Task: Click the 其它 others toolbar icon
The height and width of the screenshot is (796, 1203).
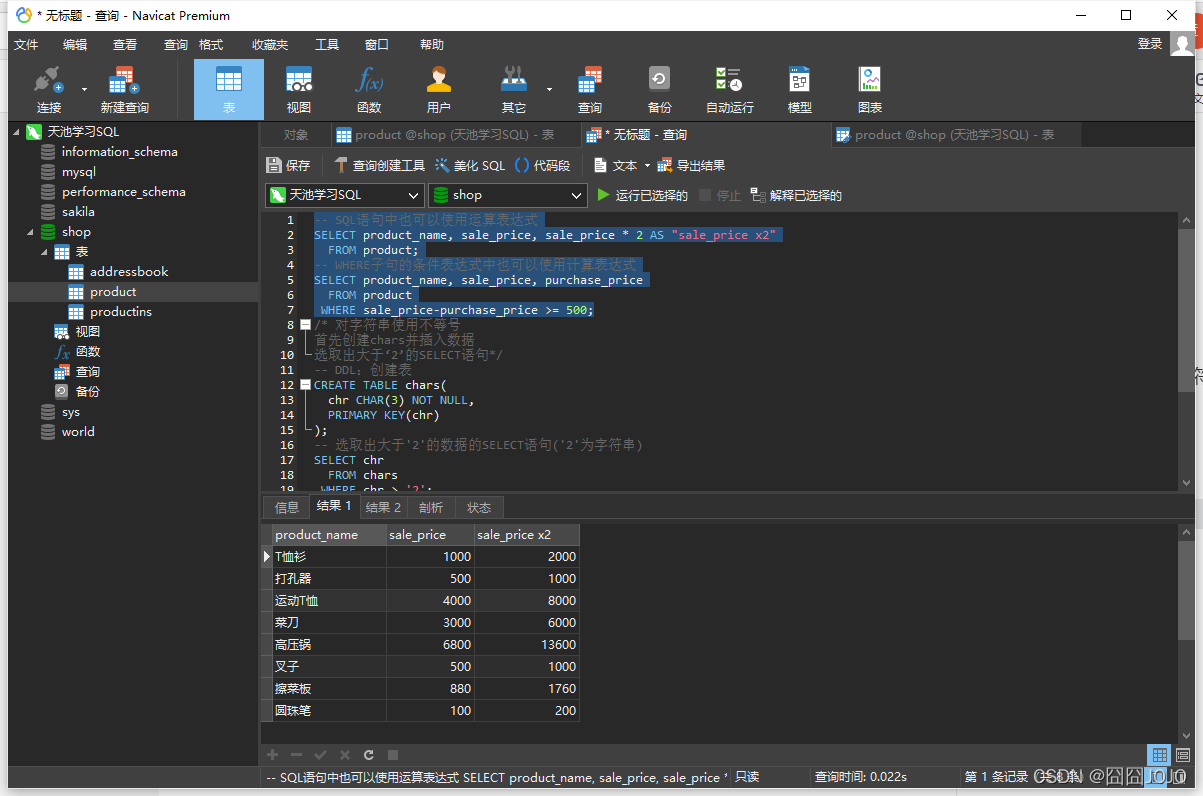Action: (513, 90)
